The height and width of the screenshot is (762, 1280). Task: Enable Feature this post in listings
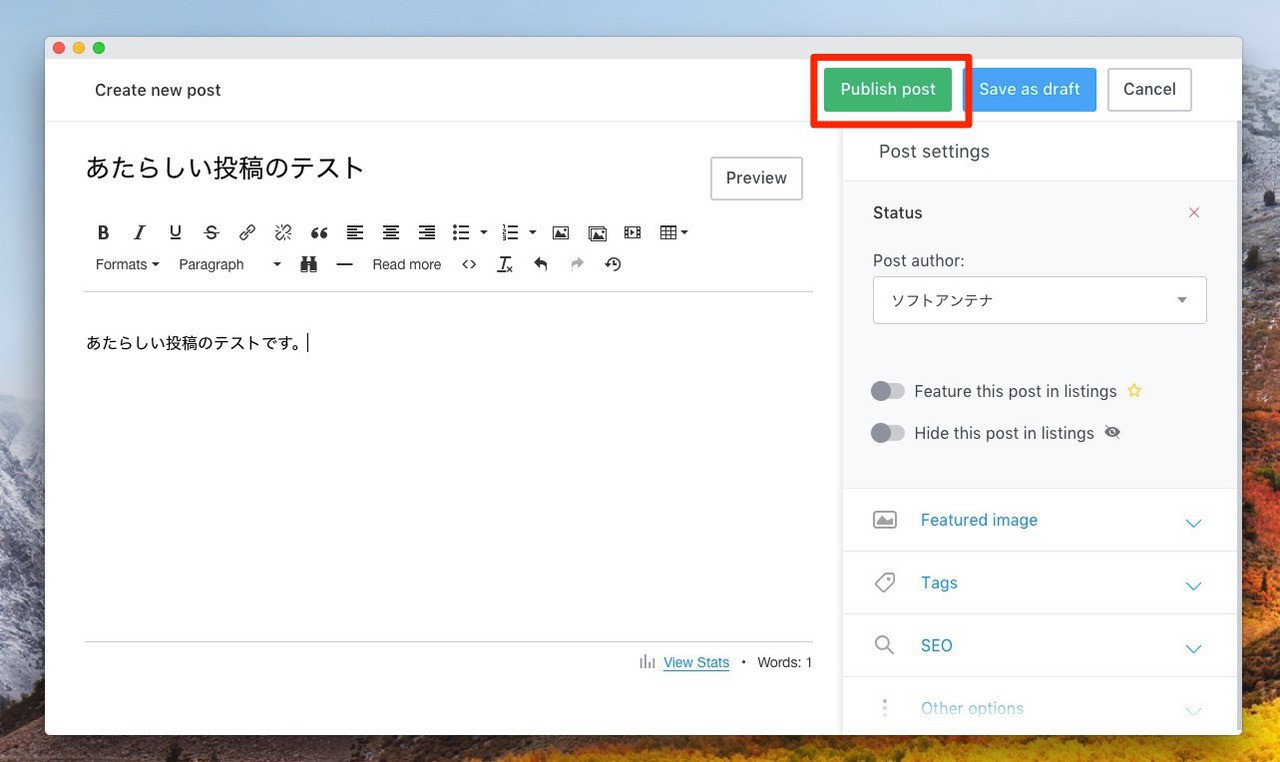pyautogui.click(x=888, y=391)
